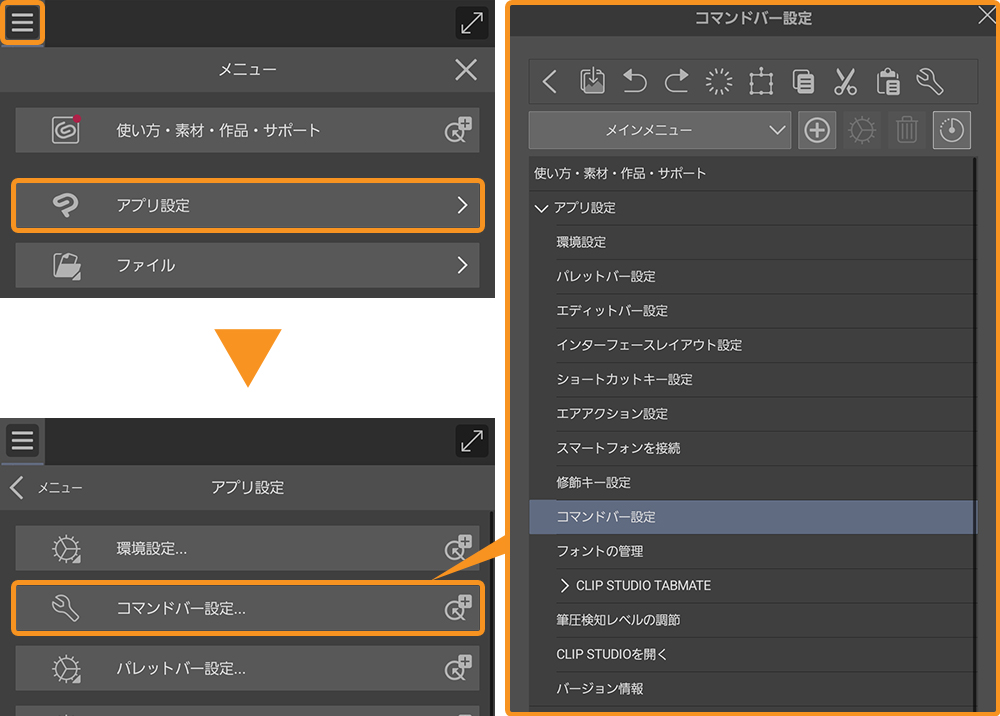Click the reset to default clock icon
Screen dimensions: 1000x716
[x=951, y=130]
